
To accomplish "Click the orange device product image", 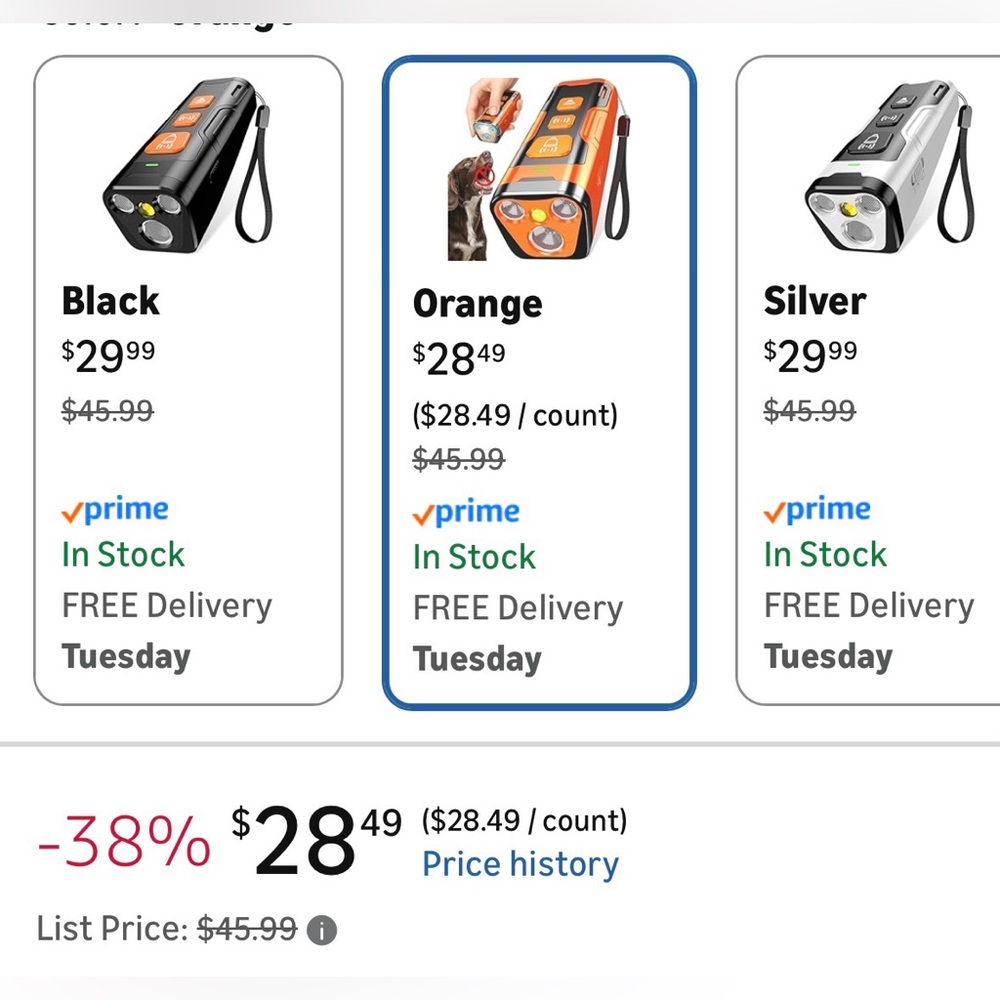I will [539, 169].
